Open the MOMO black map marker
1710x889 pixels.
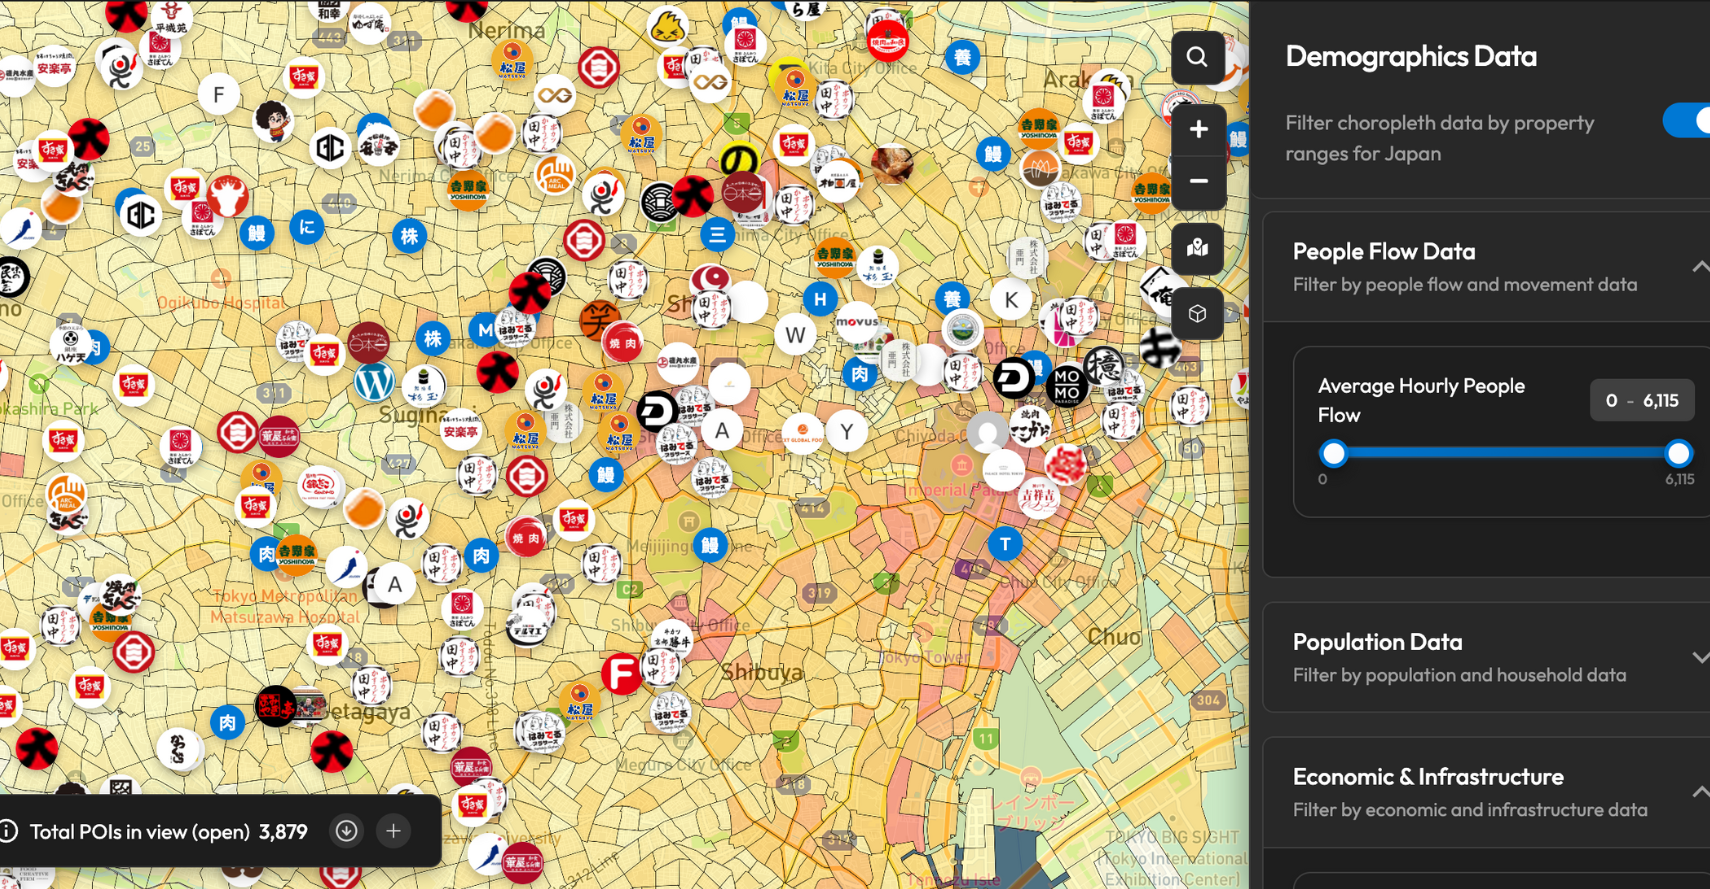point(1067,384)
